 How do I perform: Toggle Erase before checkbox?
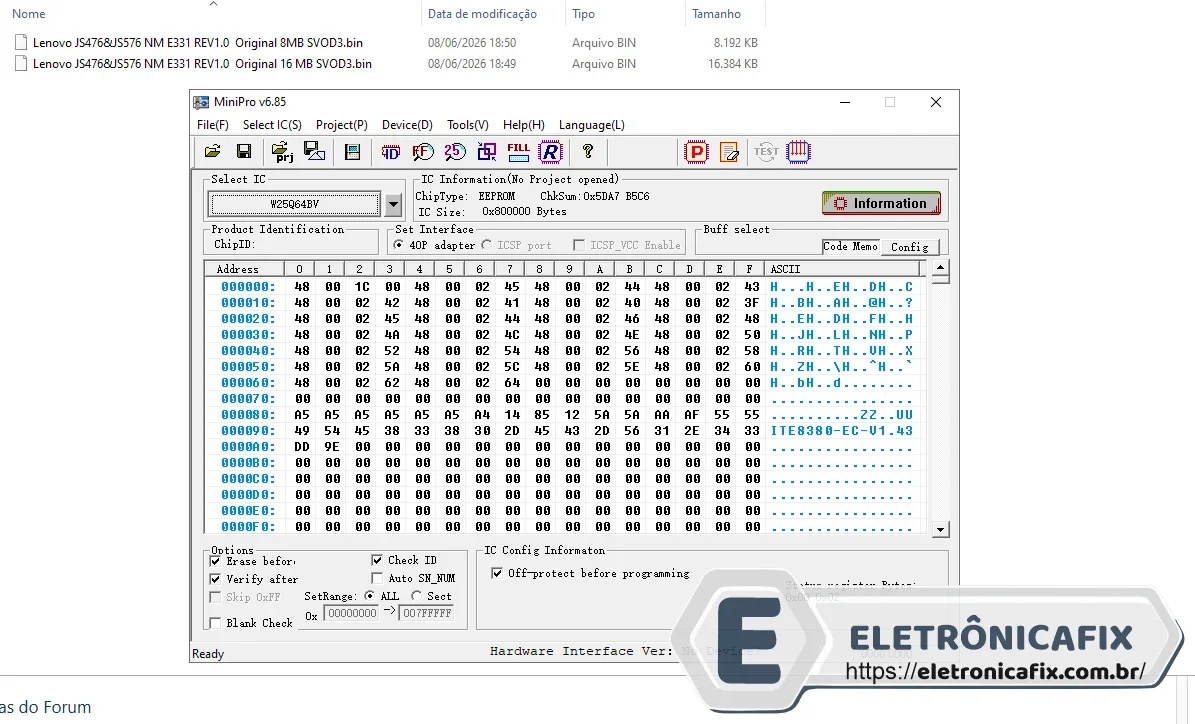[x=215, y=561]
